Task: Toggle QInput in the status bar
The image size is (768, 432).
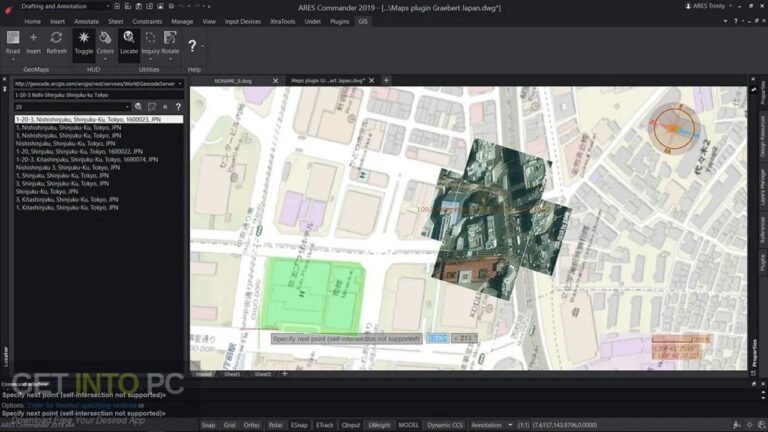Action: pyautogui.click(x=351, y=425)
